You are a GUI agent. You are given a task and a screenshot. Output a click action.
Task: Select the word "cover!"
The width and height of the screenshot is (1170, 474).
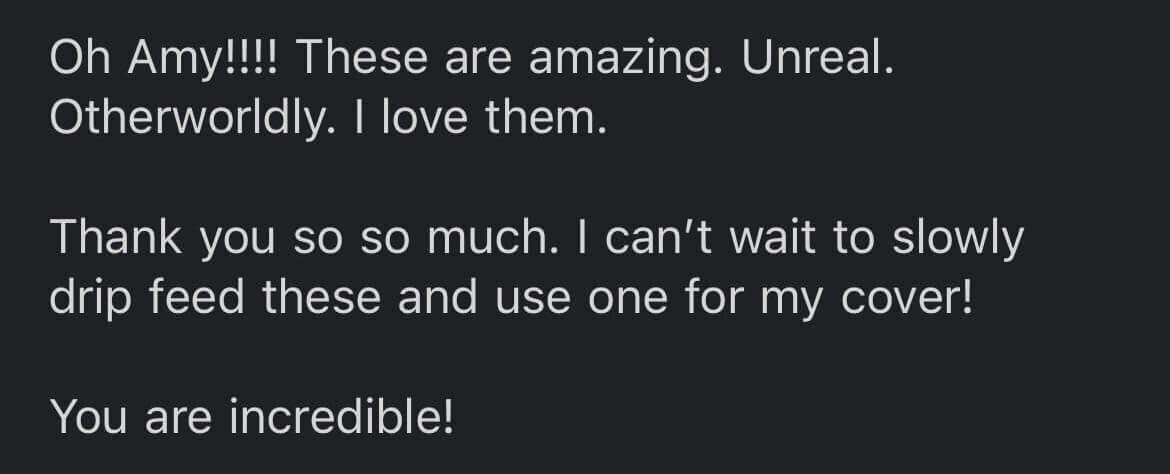pyautogui.click(x=907, y=296)
